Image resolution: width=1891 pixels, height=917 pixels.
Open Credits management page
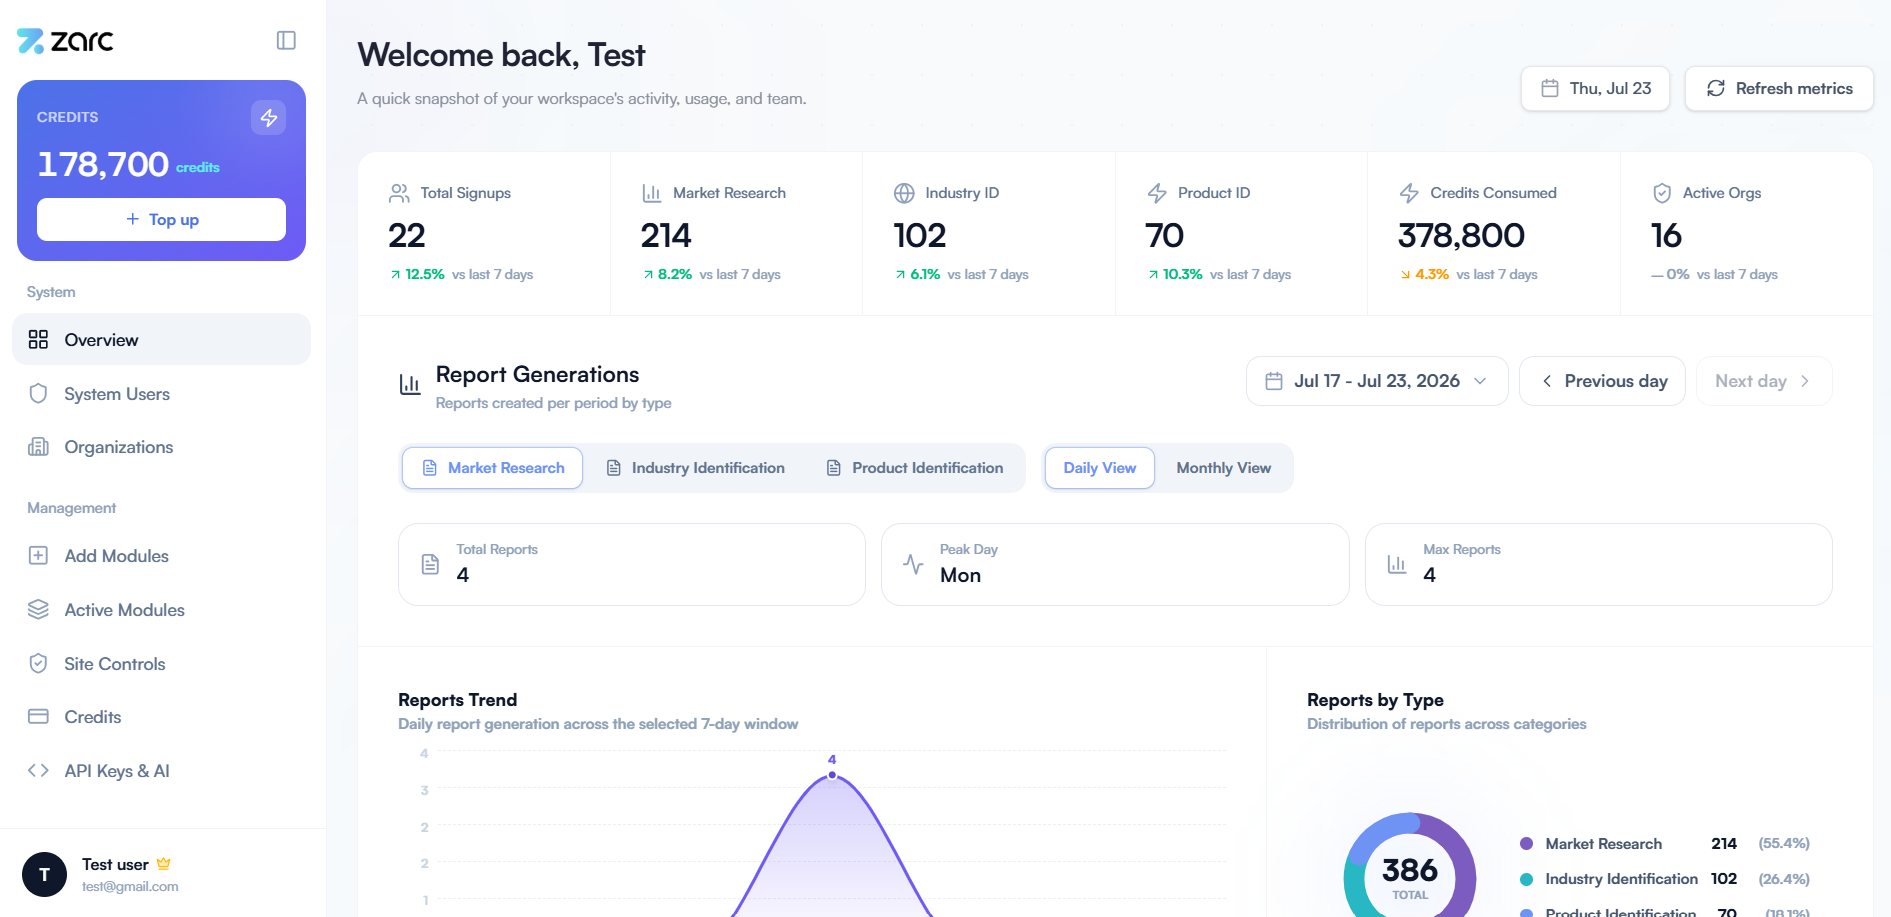tap(161, 716)
